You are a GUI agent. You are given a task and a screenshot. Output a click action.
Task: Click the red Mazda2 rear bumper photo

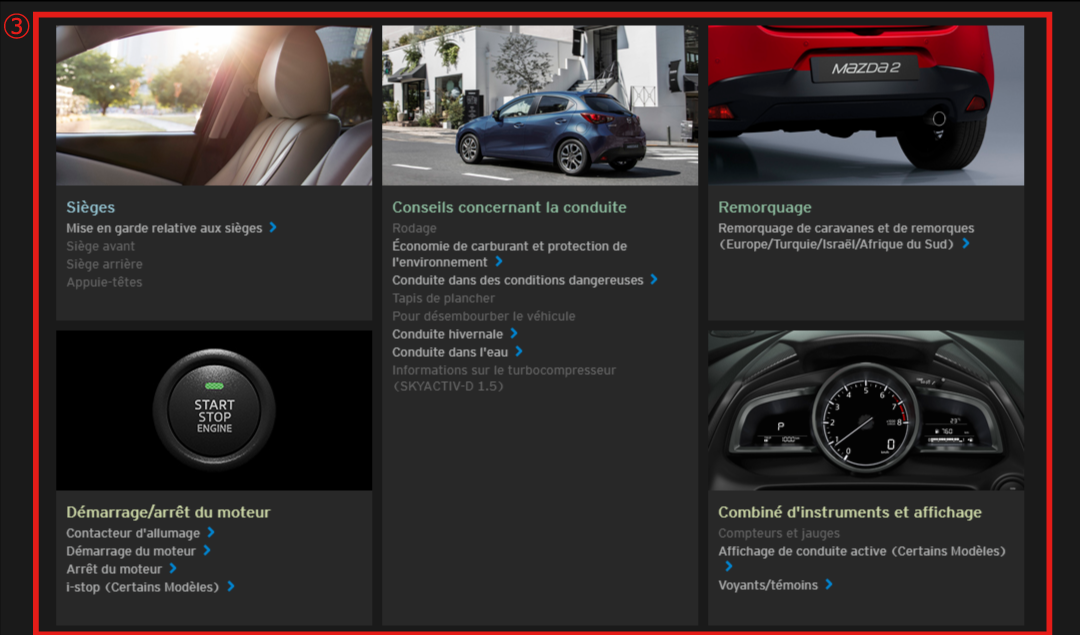(866, 105)
